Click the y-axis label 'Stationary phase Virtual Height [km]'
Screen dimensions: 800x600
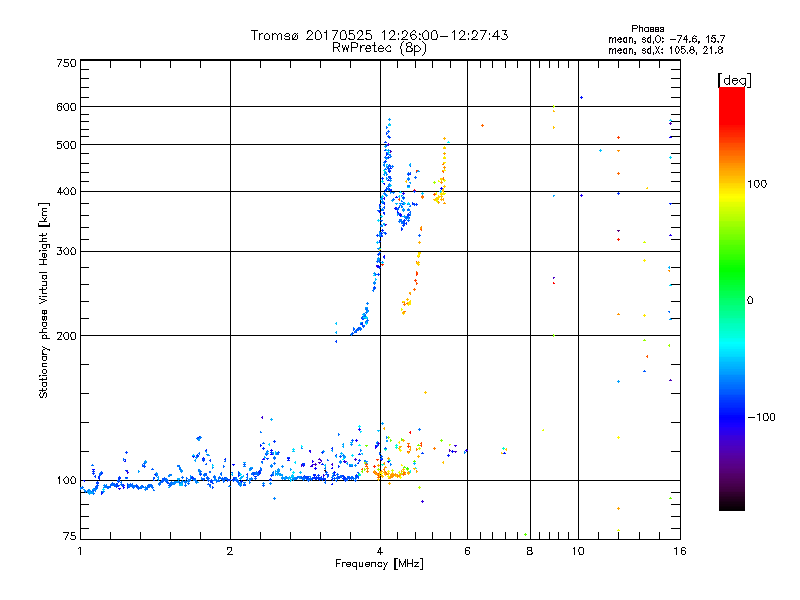(x=44, y=301)
